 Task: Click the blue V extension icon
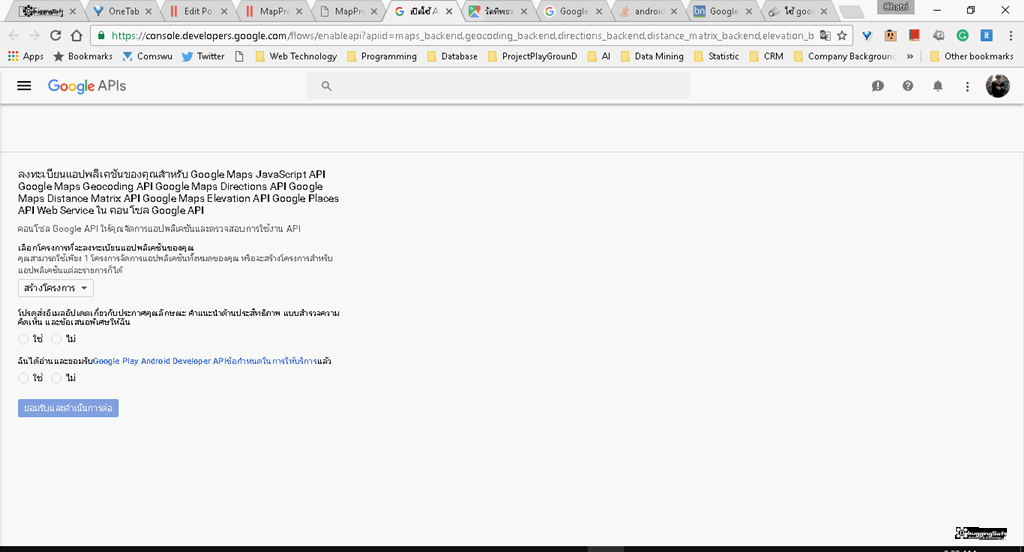[867, 35]
